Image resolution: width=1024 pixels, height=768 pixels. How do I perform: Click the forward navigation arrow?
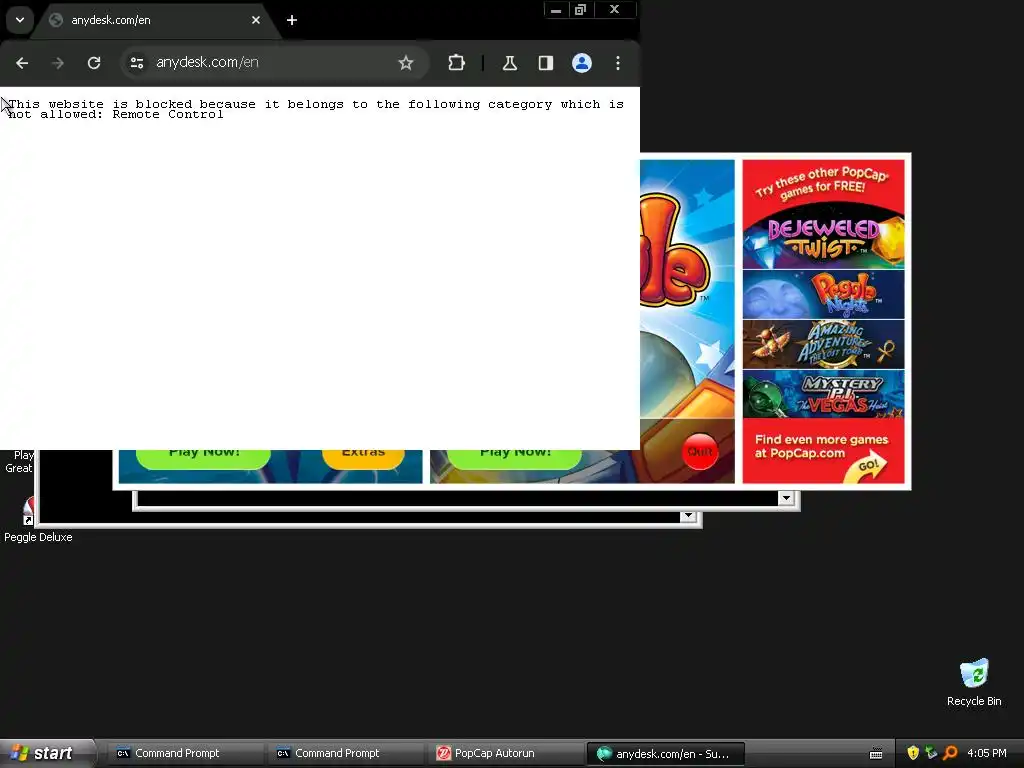pyautogui.click(x=57, y=63)
